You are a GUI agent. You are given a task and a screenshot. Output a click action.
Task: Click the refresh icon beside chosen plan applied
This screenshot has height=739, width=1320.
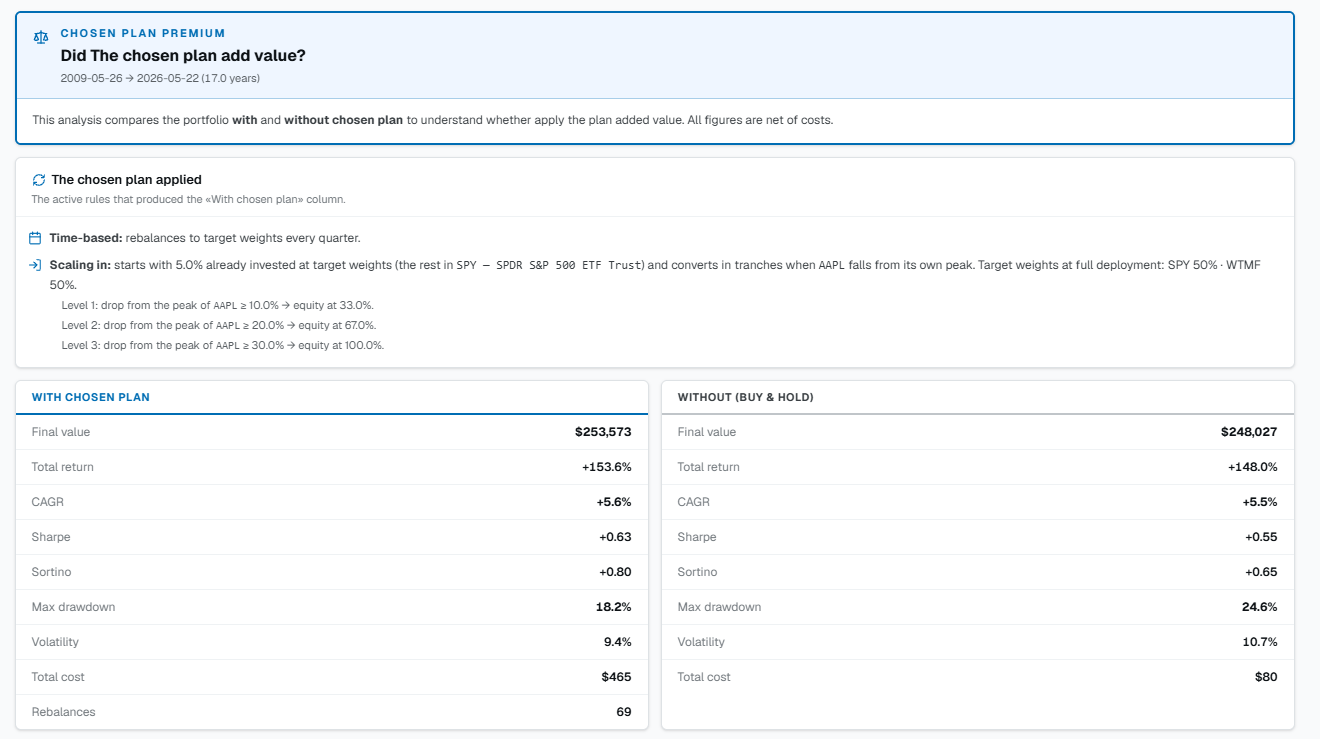39,180
